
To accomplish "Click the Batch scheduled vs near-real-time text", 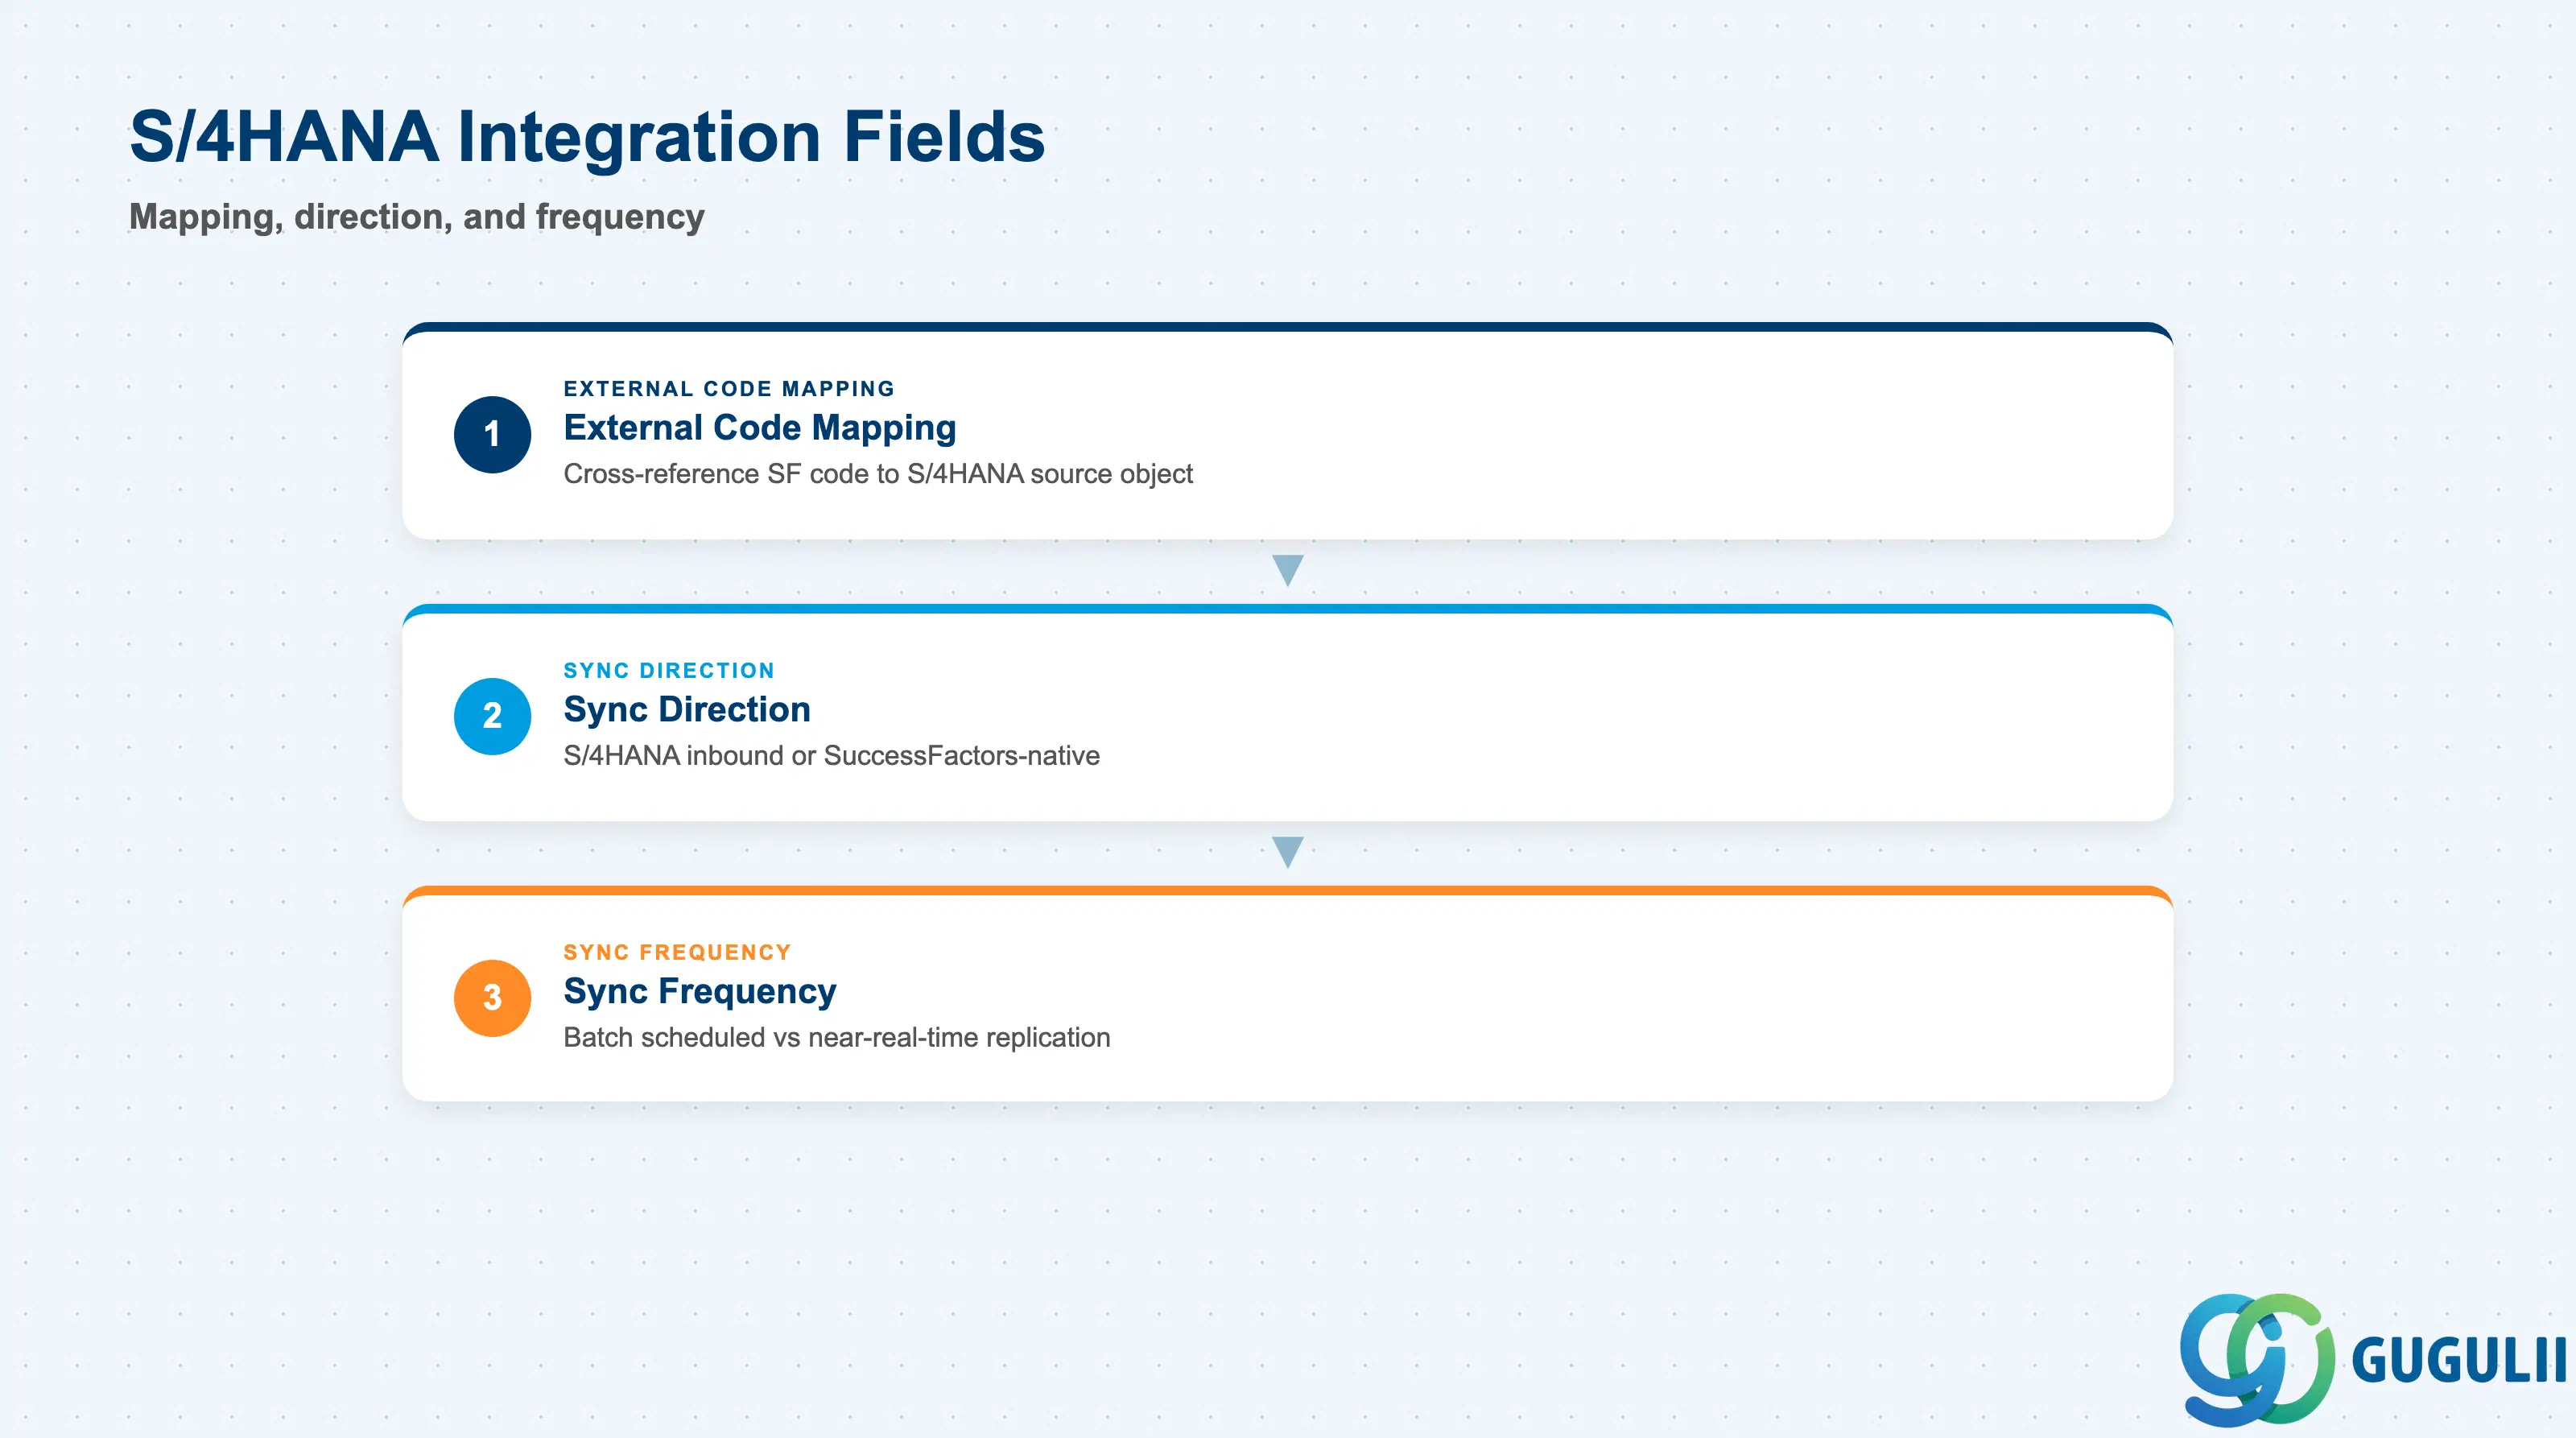I will pos(836,1038).
